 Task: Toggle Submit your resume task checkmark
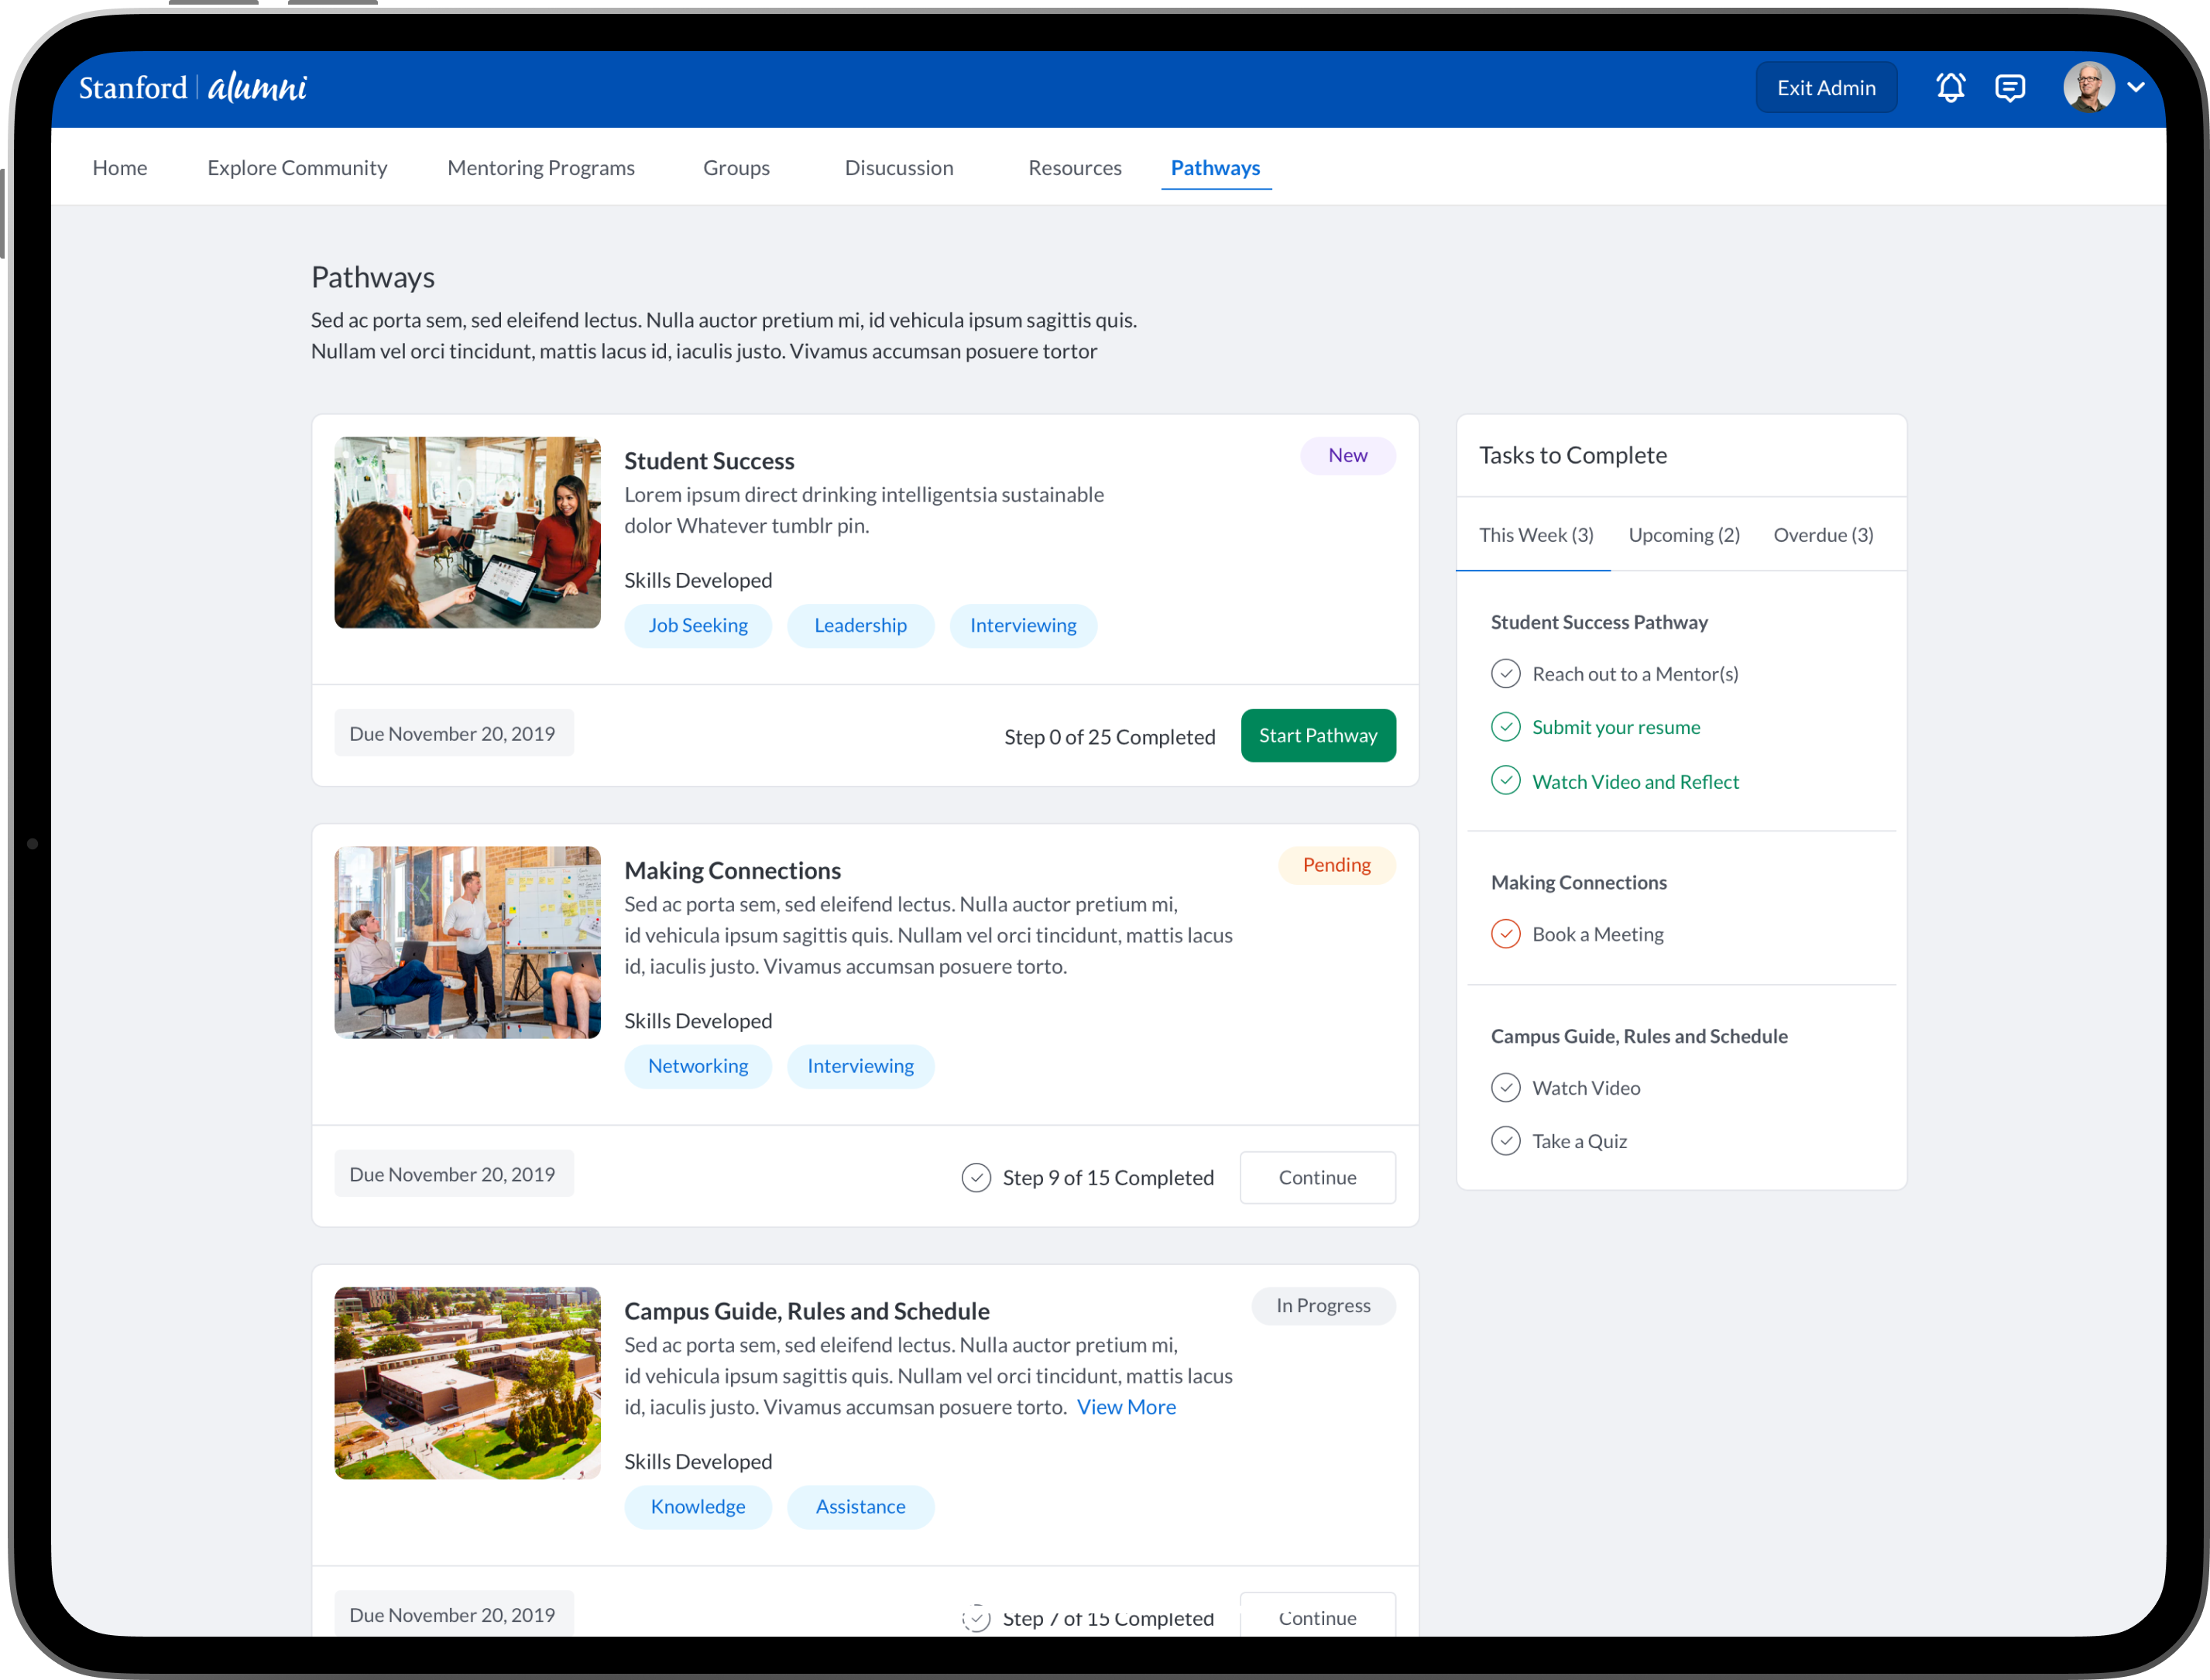(x=1505, y=727)
